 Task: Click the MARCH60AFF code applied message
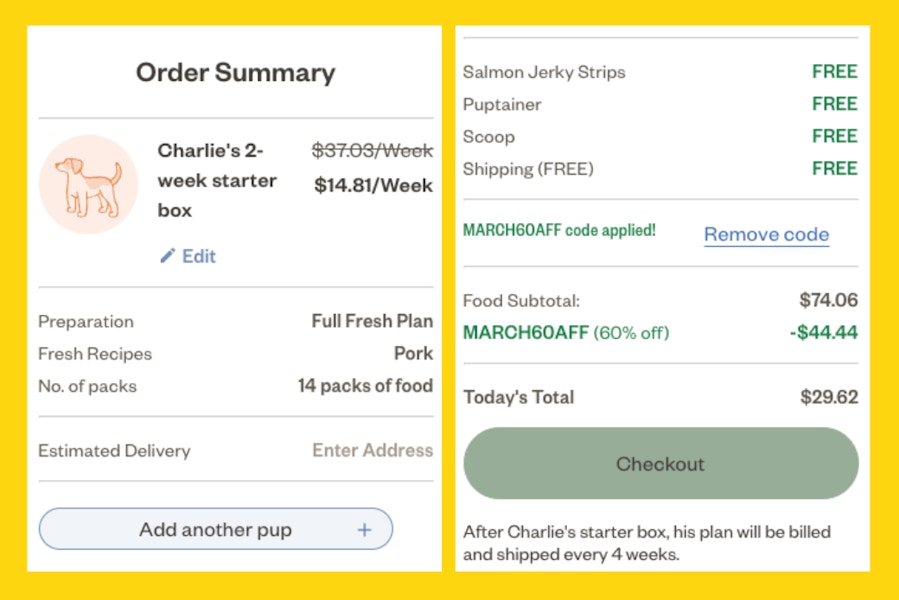pyautogui.click(x=559, y=230)
